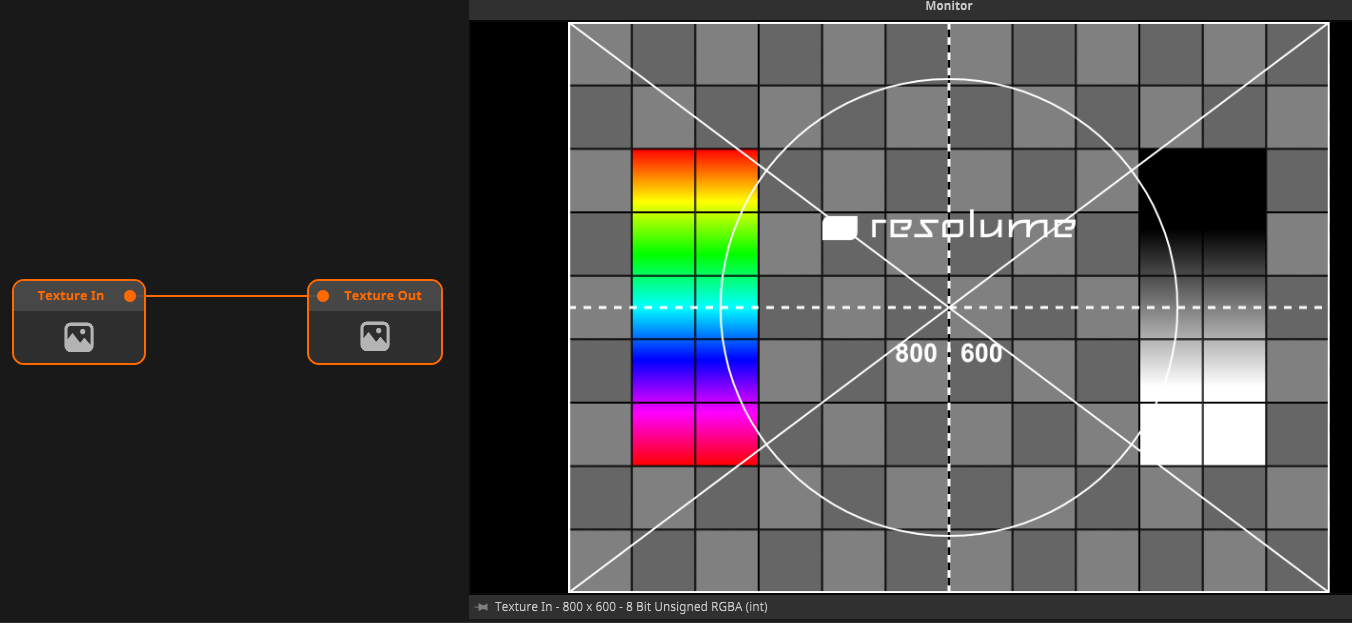Click the orange input port on Texture Out
Viewport: 1352px width, 623px height.
click(323, 296)
